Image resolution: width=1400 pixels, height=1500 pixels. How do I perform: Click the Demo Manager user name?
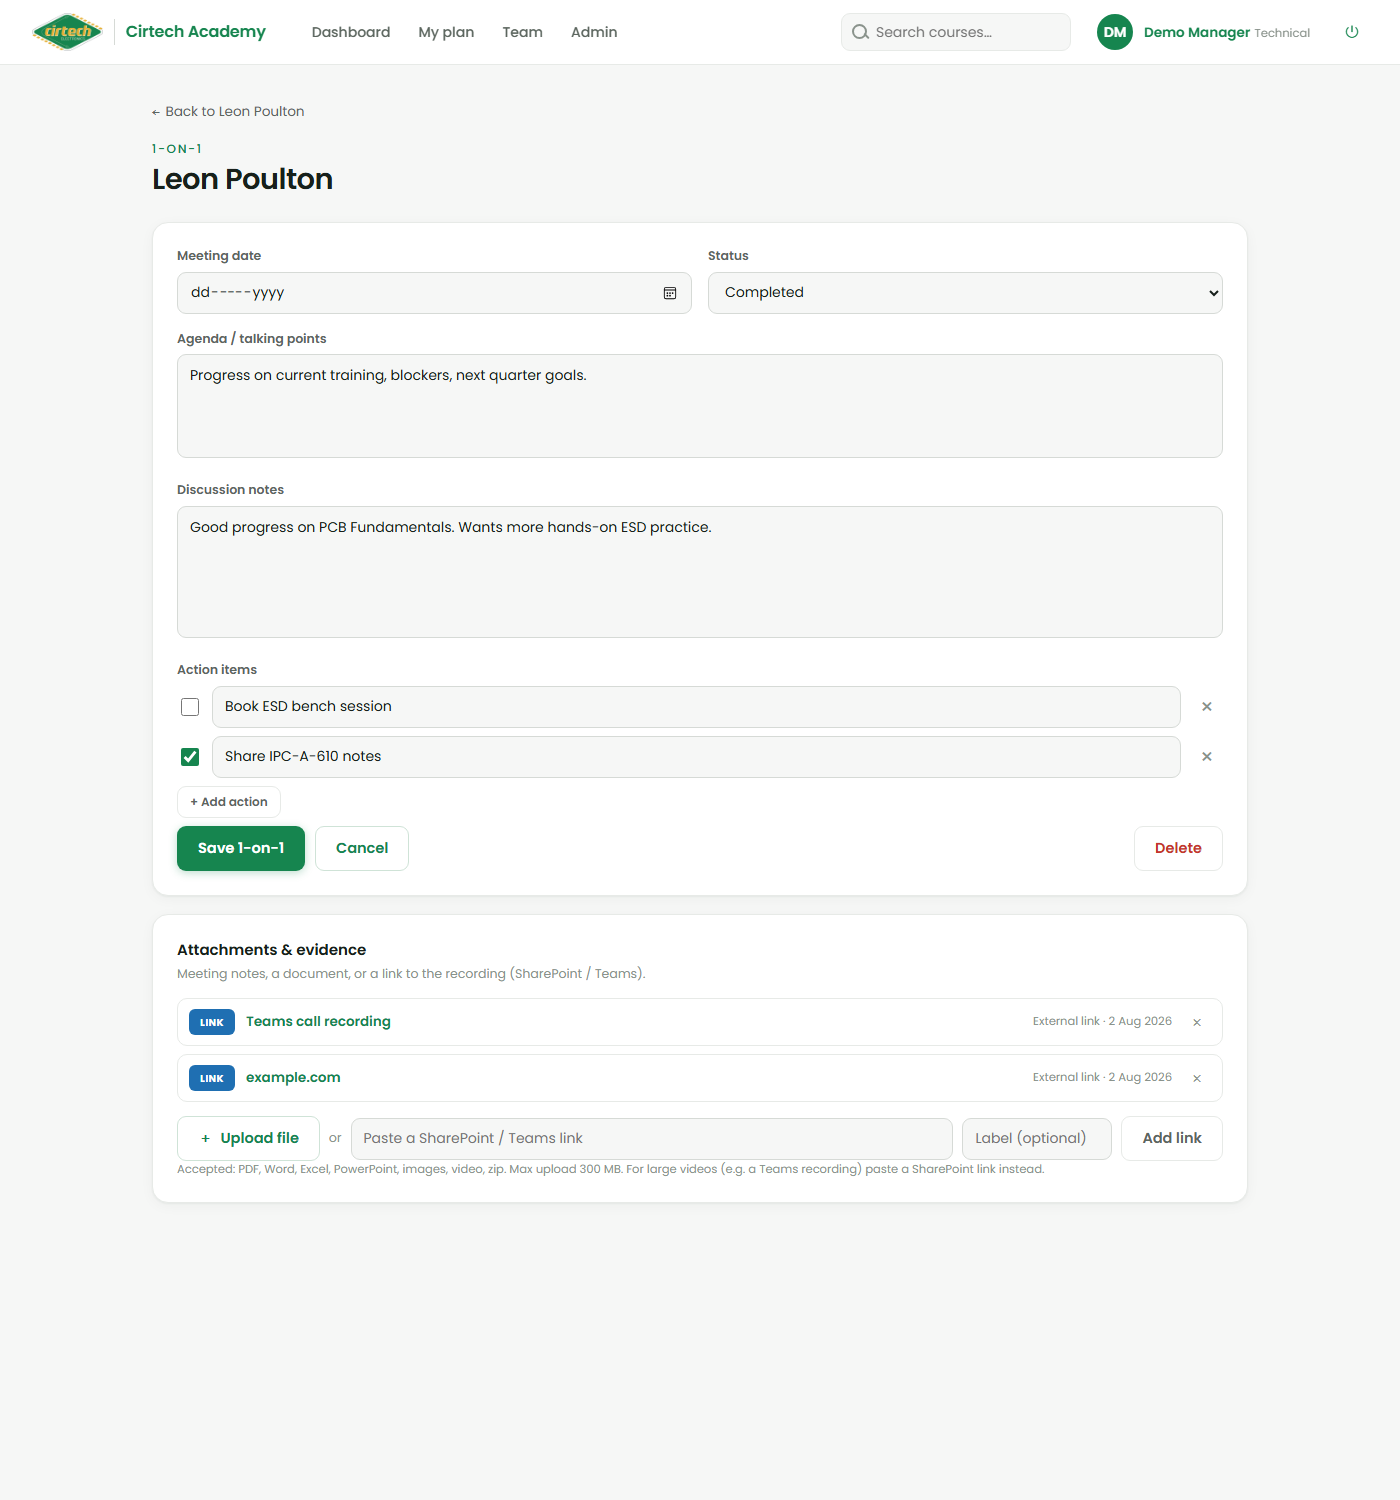coord(1197,32)
